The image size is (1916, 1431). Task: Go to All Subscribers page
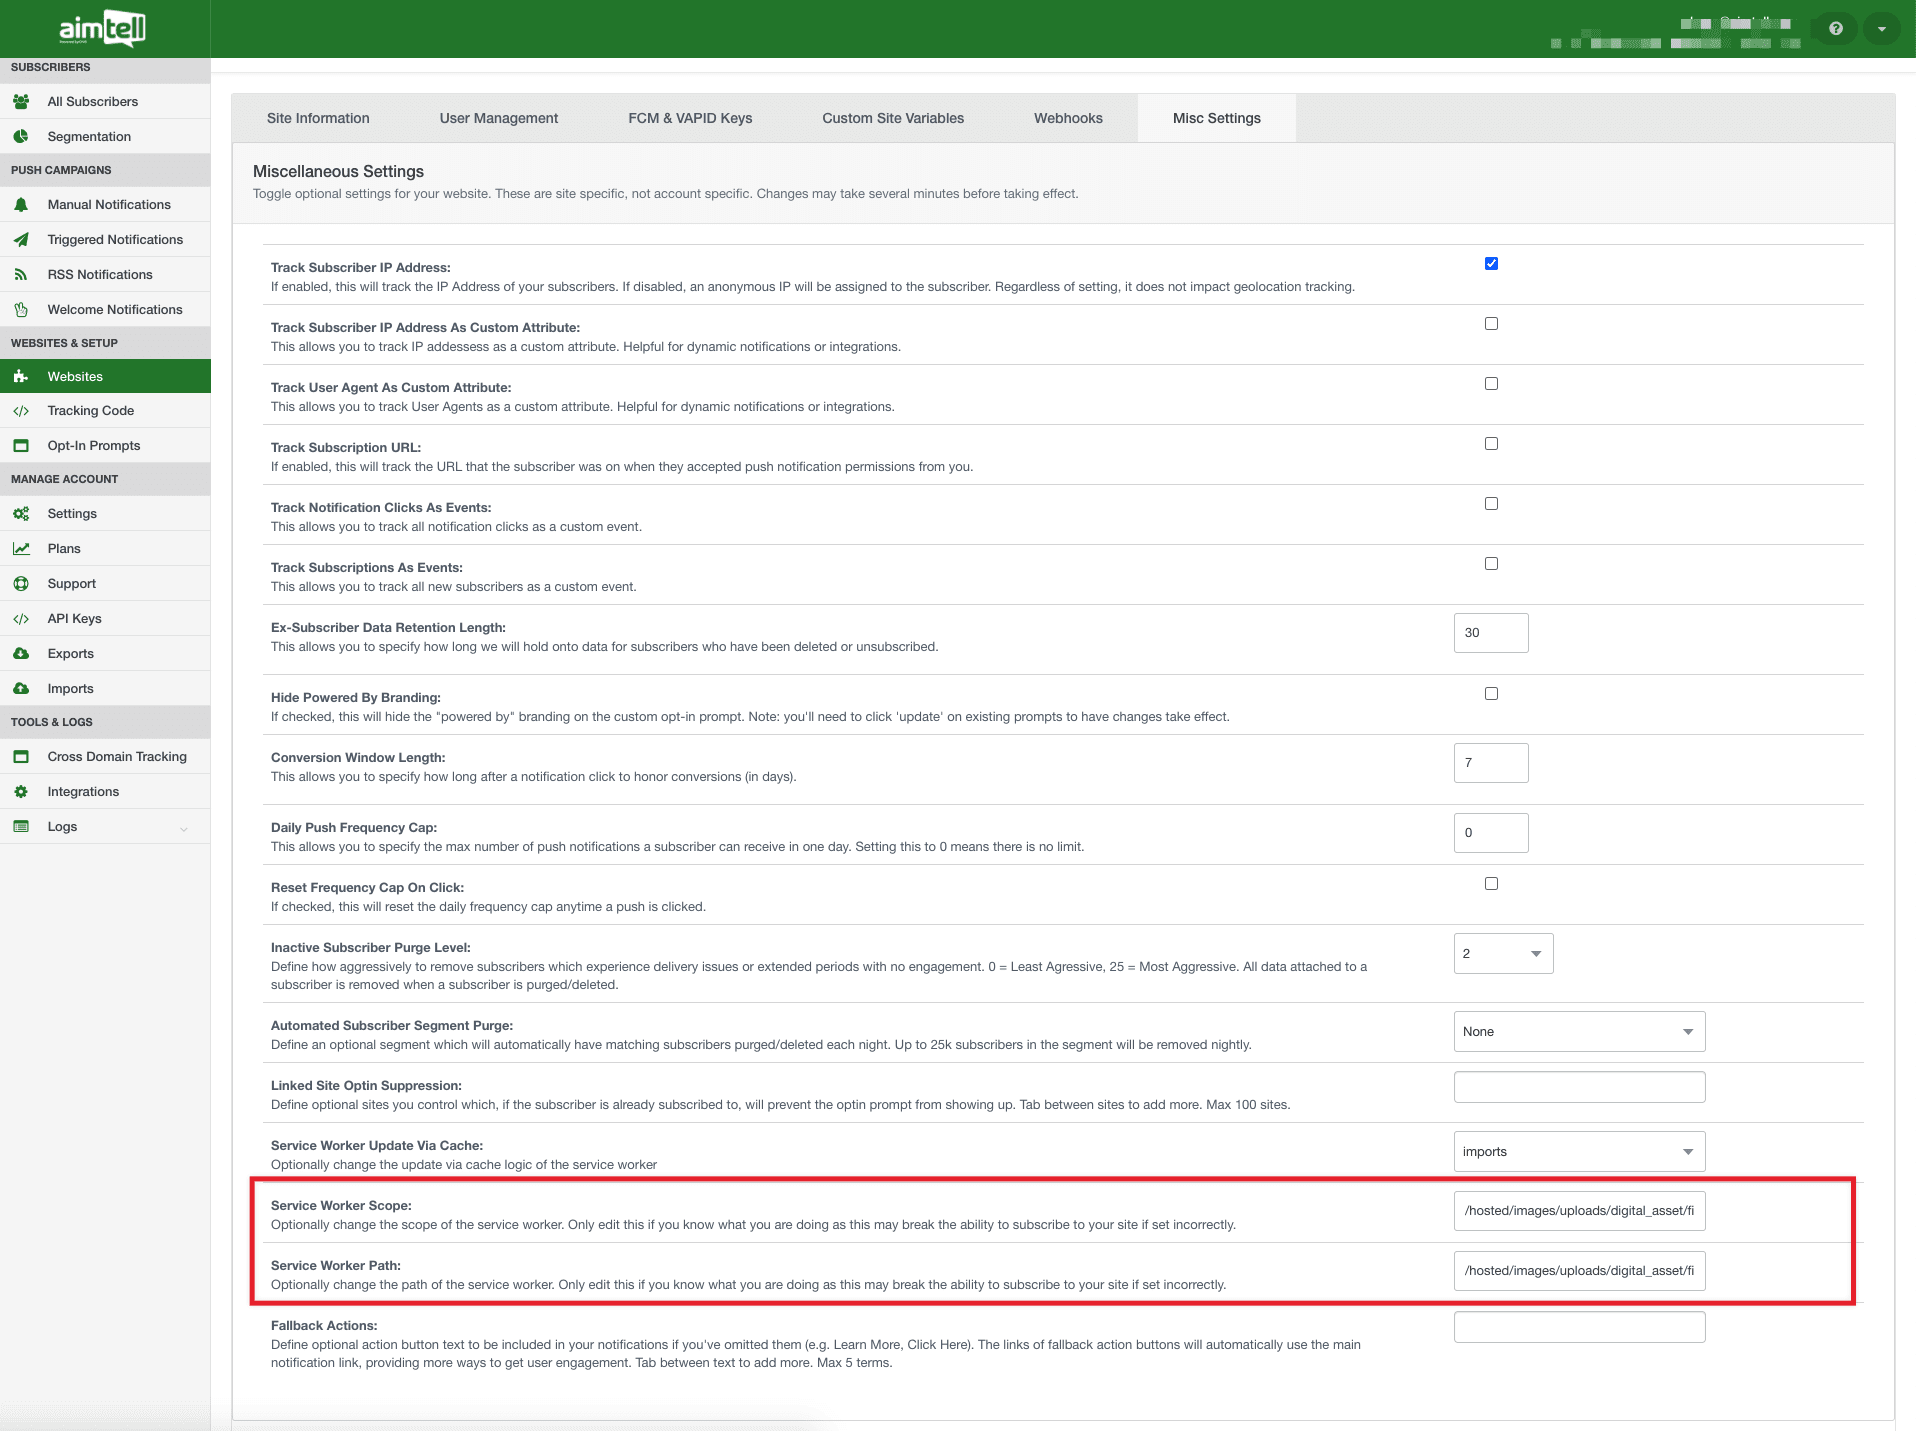tap(93, 102)
